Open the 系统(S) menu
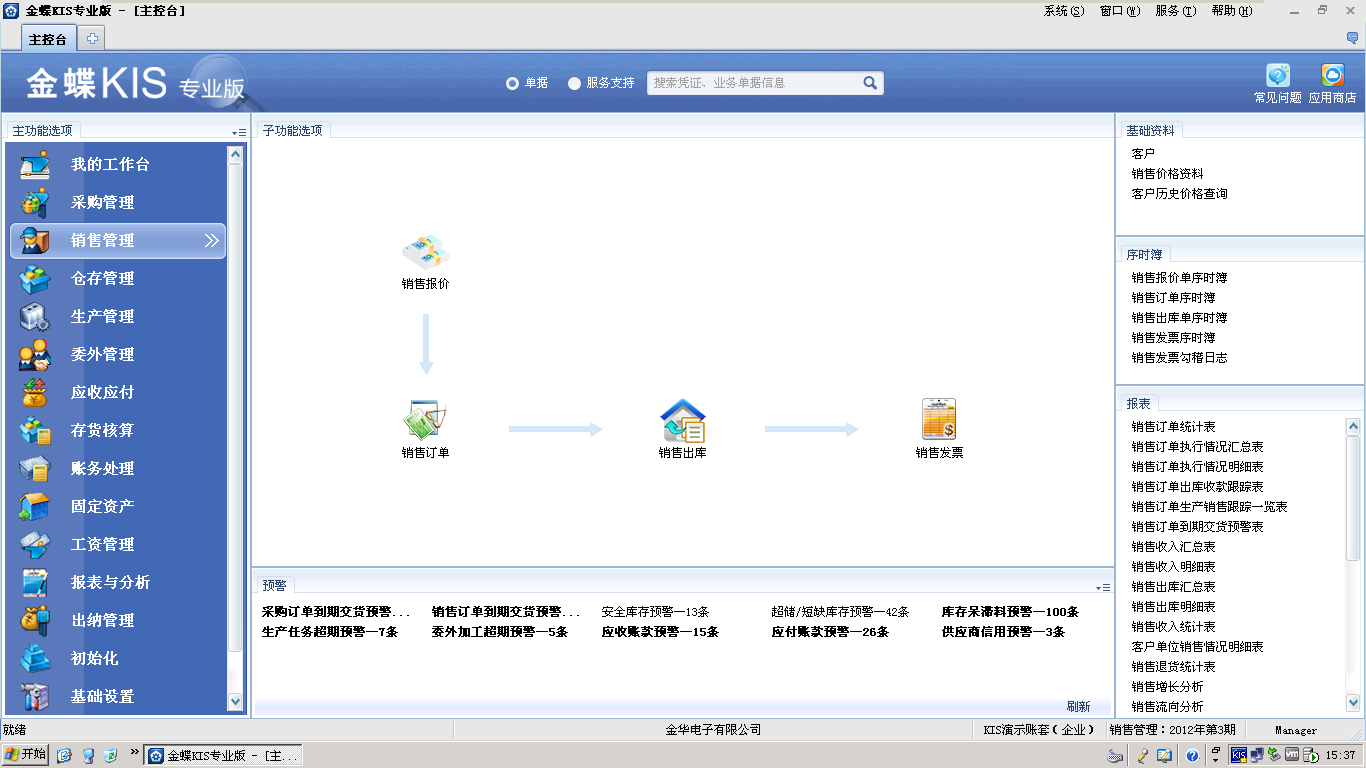 pyautogui.click(x=1063, y=11)
